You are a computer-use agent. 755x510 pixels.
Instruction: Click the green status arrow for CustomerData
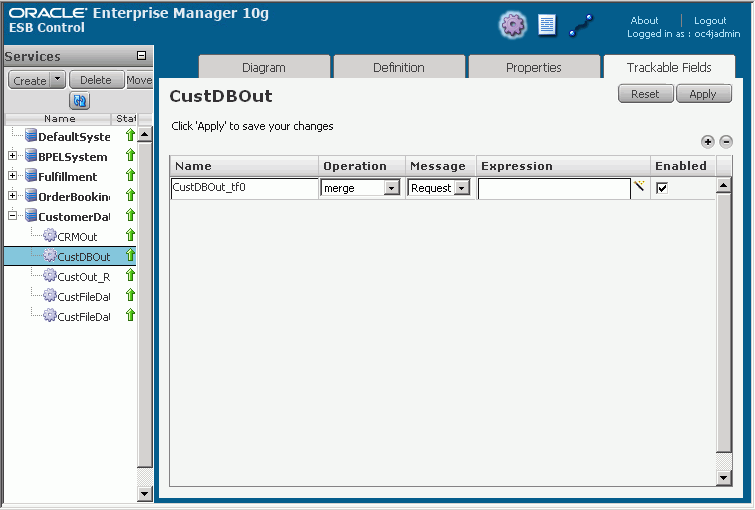pyautogui.click(x=130, y=215)
